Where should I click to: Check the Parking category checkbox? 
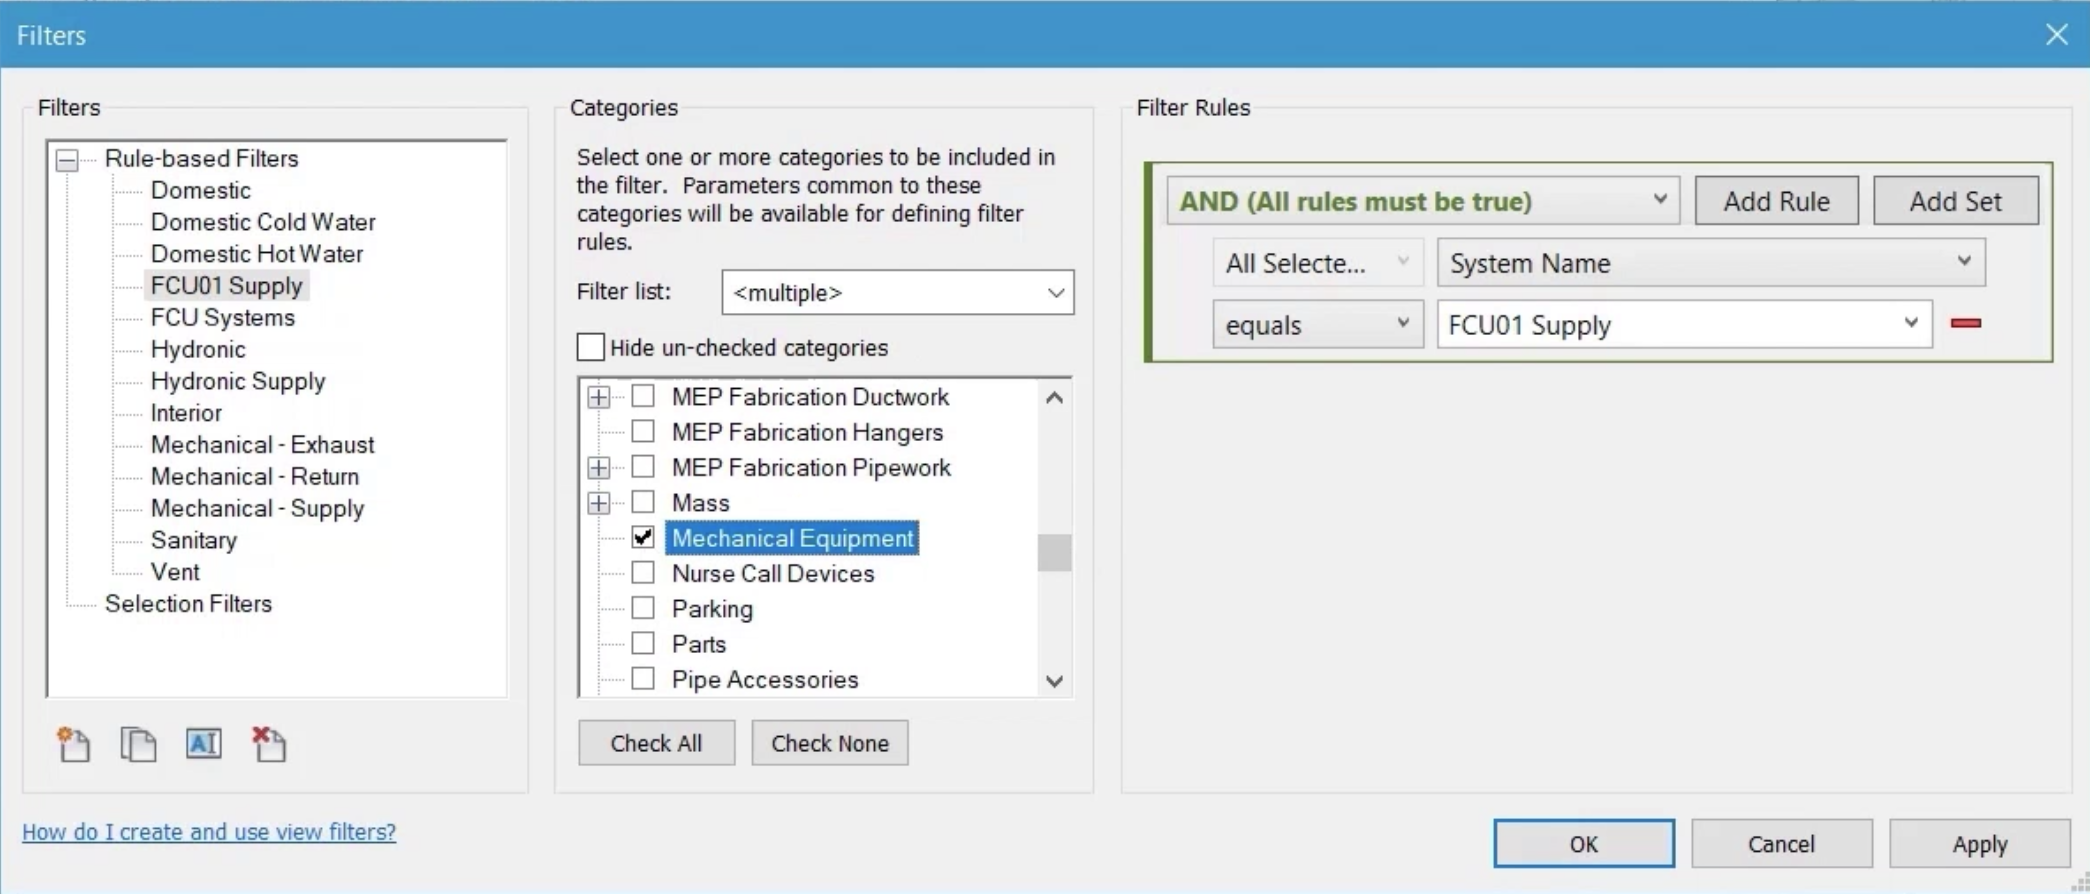click(x=643, y=608)
